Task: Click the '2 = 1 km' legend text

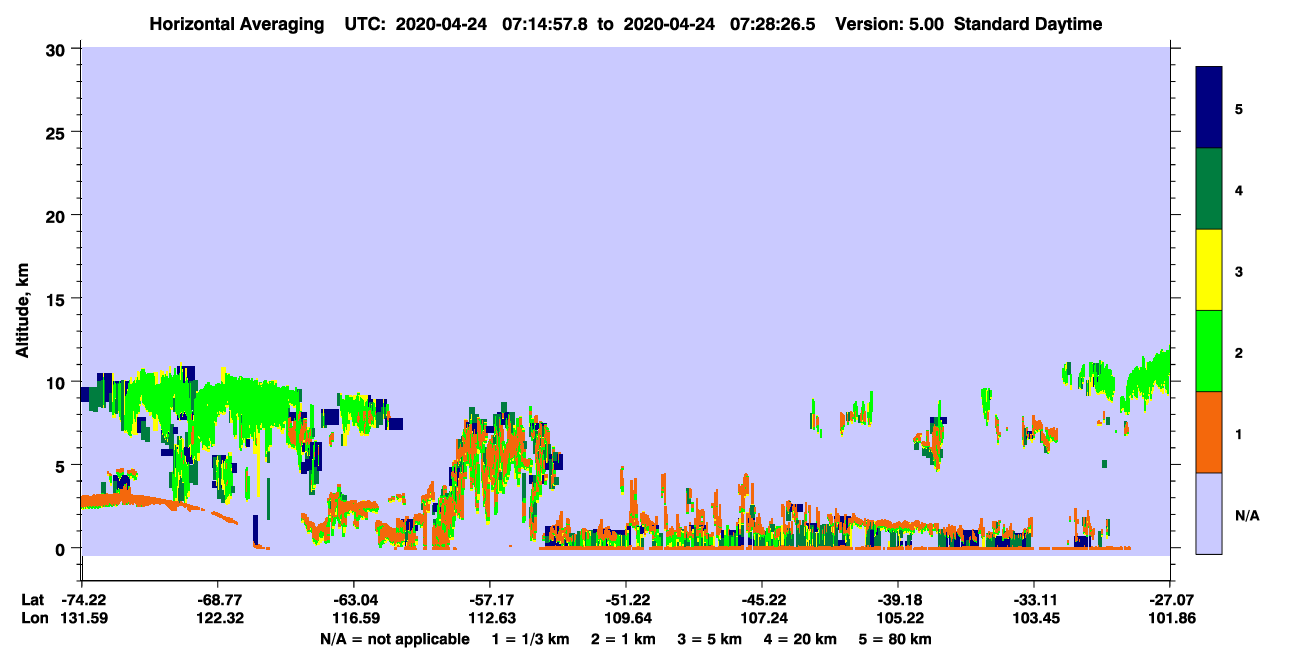Action: 625,639
